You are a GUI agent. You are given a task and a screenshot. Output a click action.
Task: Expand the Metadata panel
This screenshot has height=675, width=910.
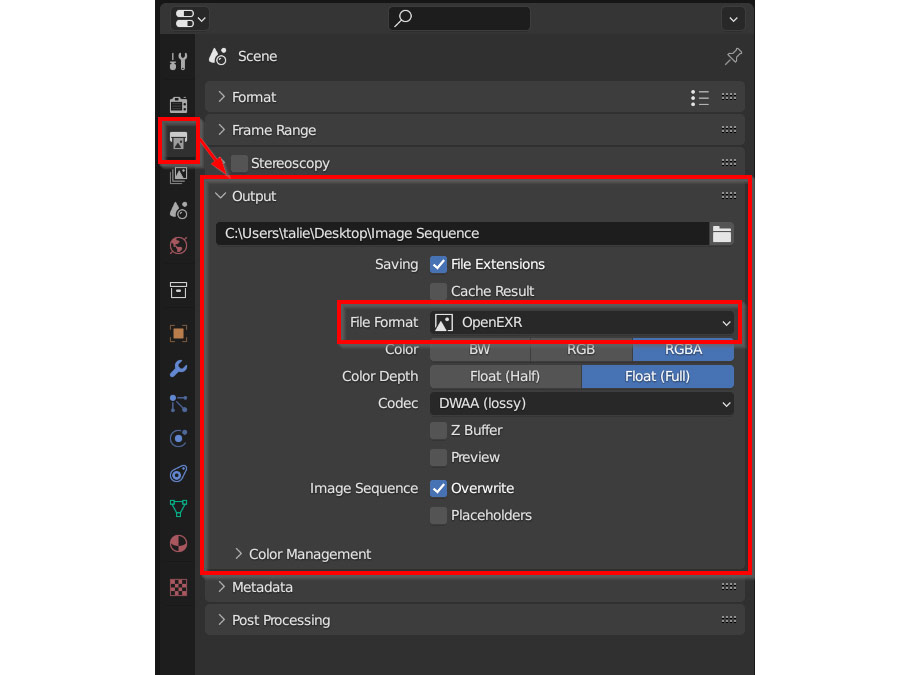coord(262,587)
